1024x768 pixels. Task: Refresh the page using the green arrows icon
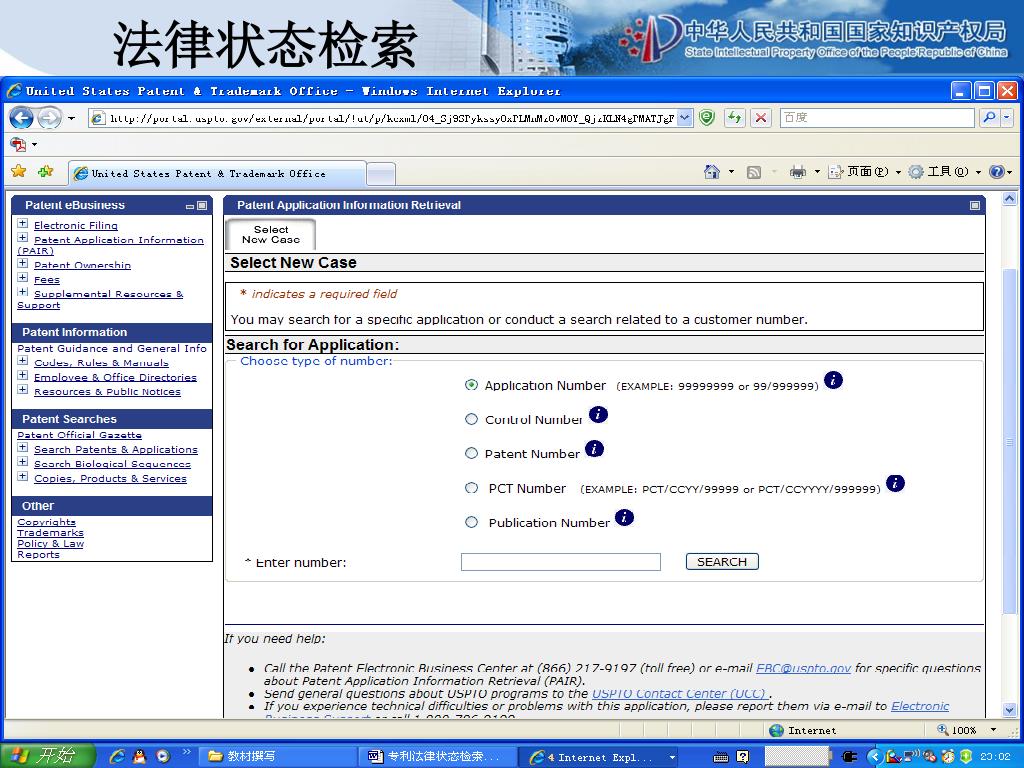(x=735, y=118)
